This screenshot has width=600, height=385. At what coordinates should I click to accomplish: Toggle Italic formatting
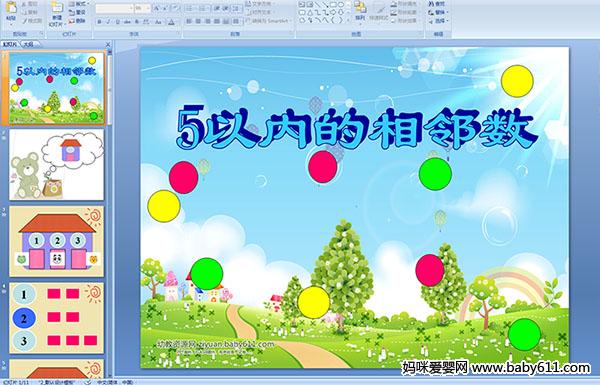click(x=108, y=22)
